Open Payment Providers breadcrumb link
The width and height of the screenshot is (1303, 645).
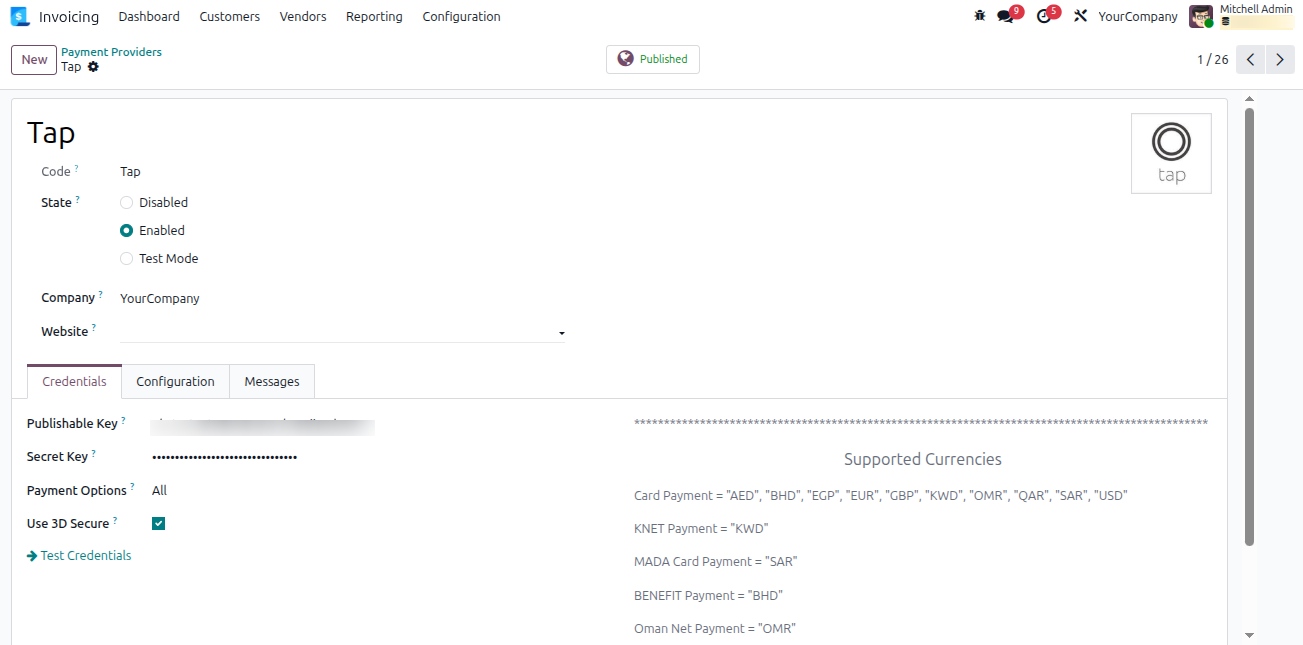(x=111, y=51)
